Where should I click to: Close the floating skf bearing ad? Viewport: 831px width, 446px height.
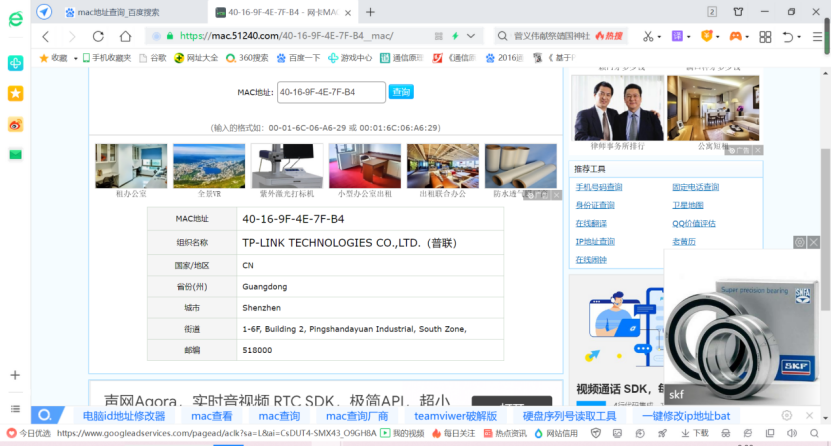click(814, 243)
